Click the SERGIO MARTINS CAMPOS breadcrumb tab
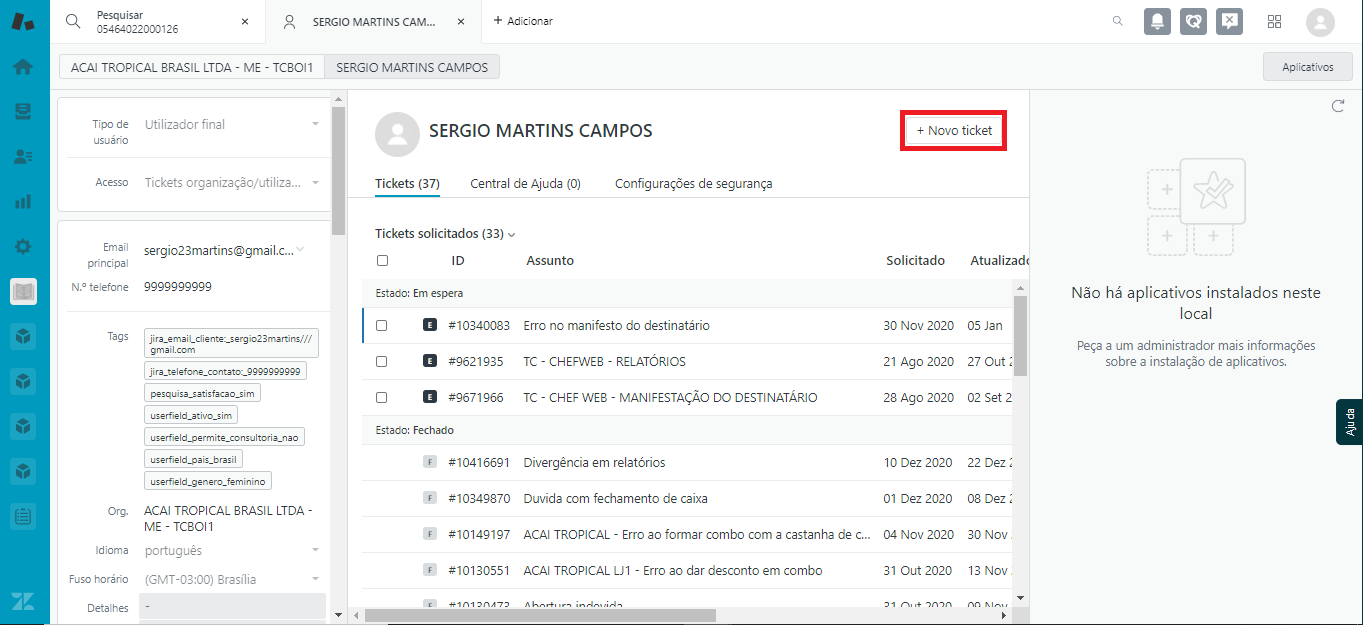1363x626 pixels. pos(412,67)
